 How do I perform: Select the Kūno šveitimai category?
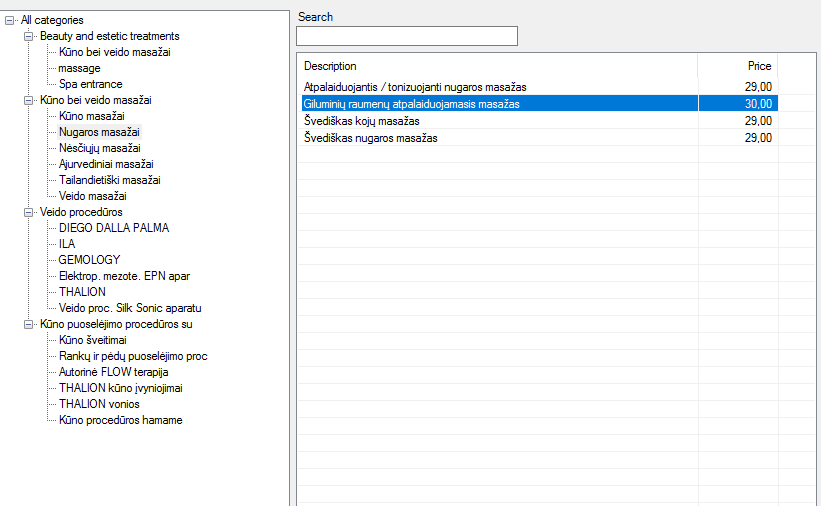pos(93,340)
